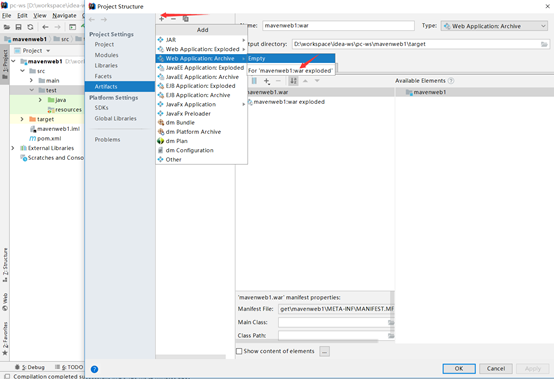The height and width of the screenshot is (379, 554).
Task: Click the create directory icon in layout toolbar
Action: click(x=254, y=81)
